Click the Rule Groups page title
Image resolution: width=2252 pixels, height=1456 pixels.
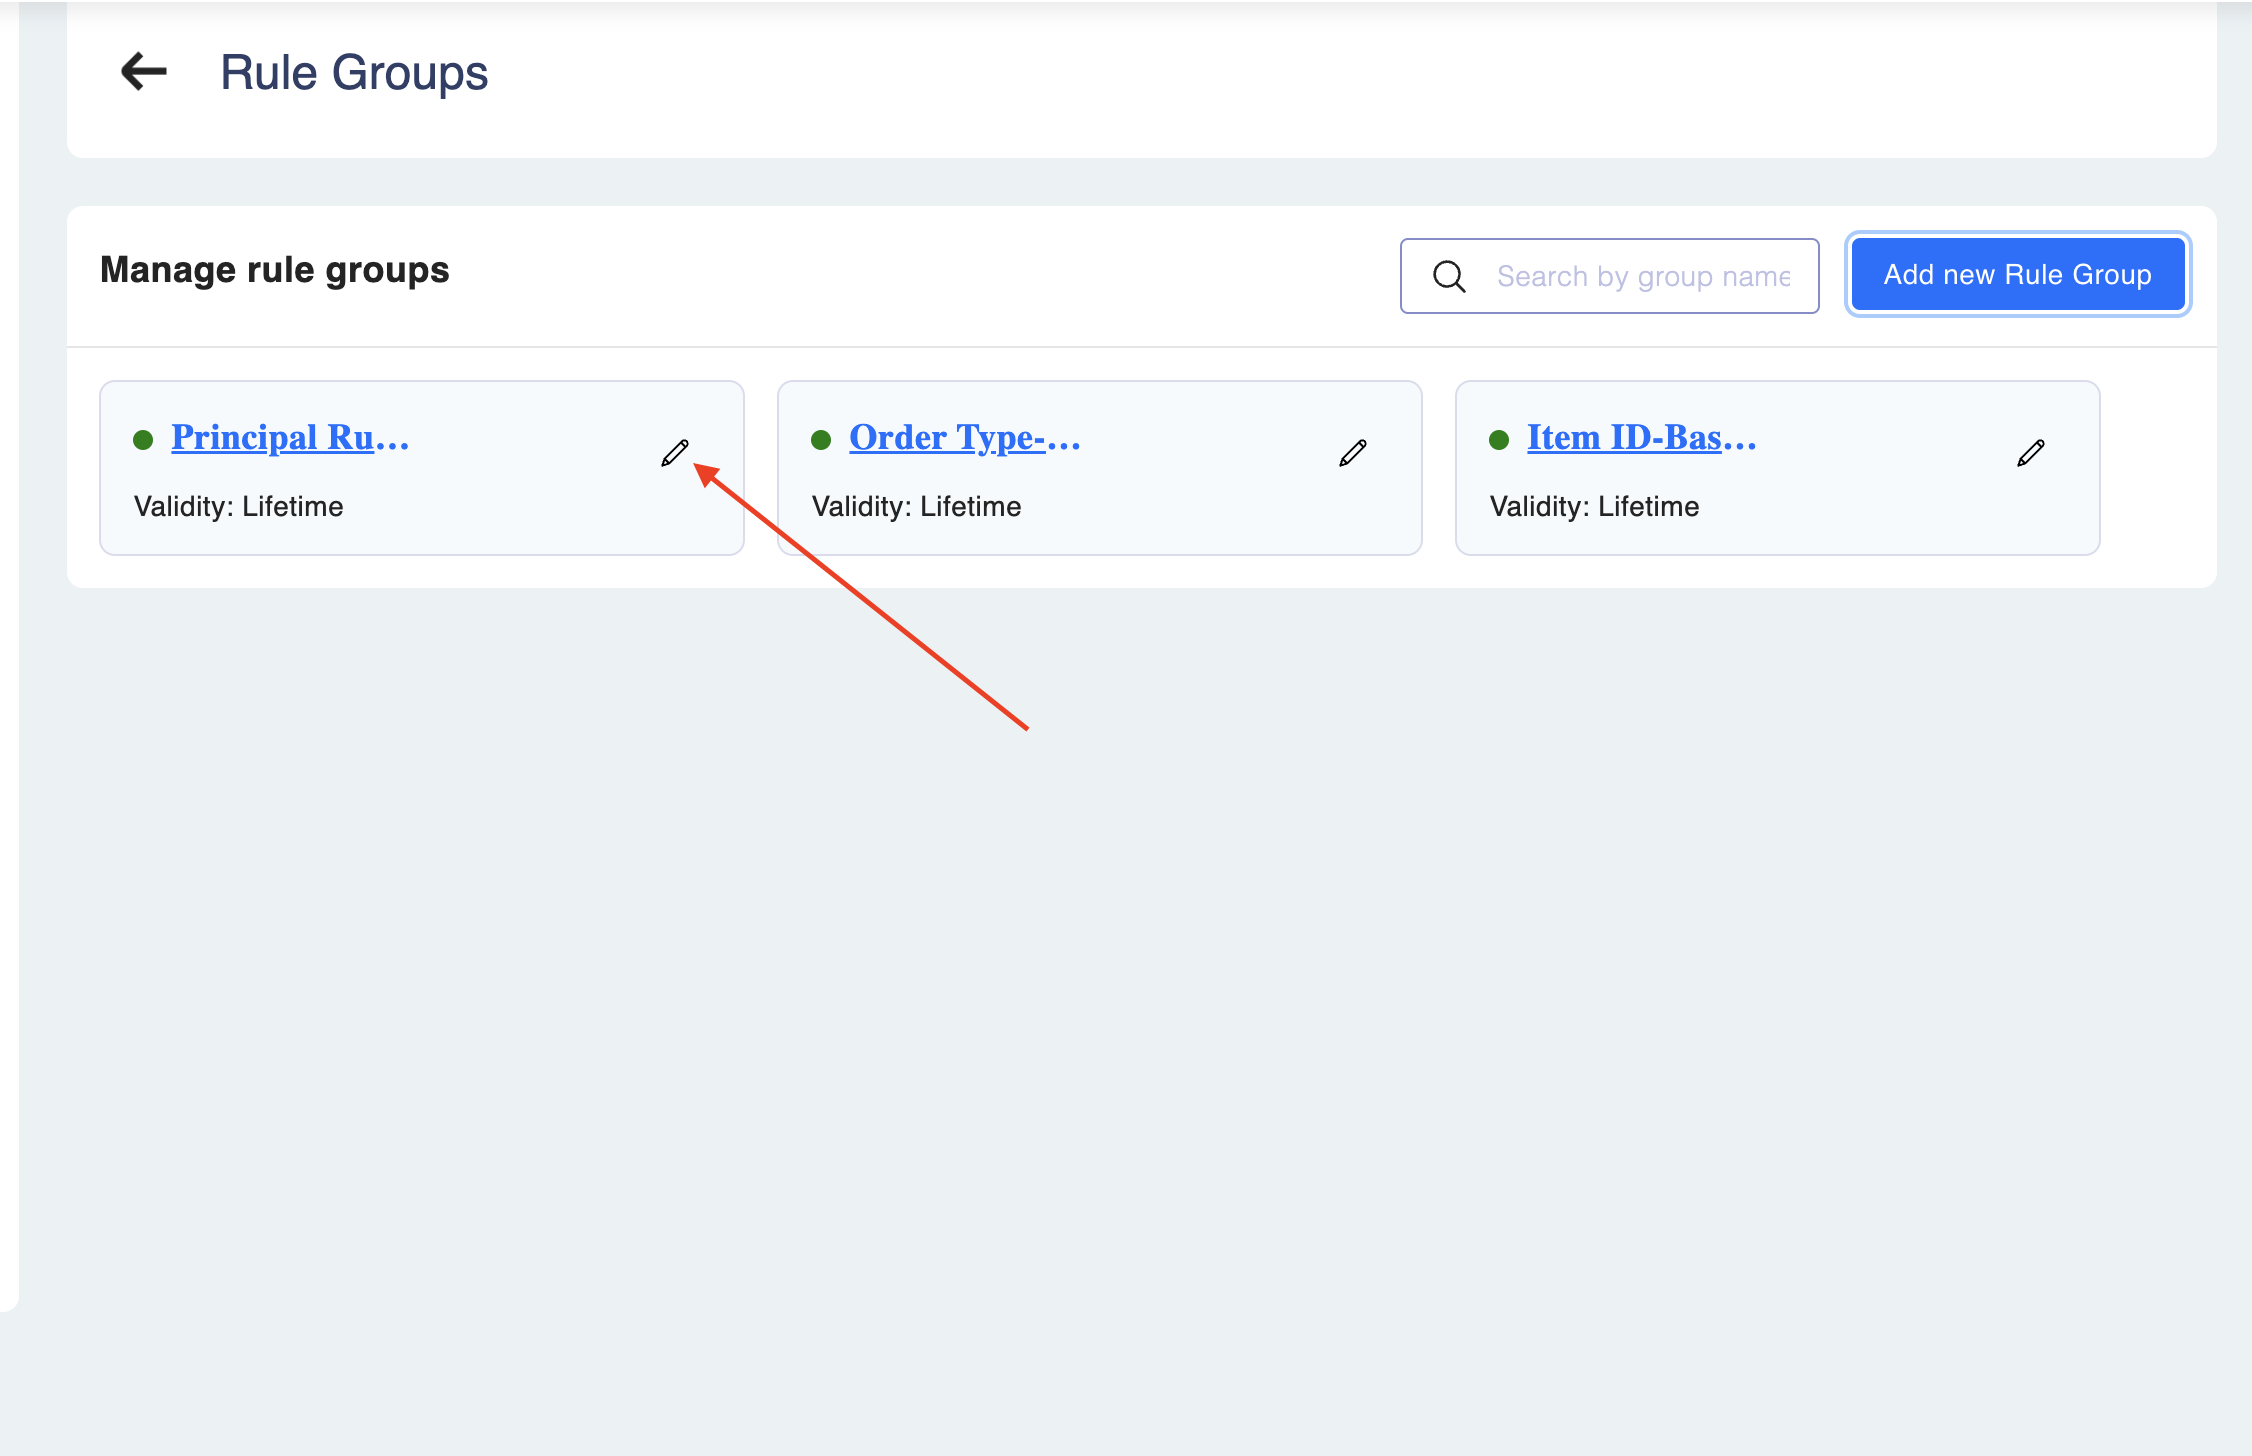pyautogui.click(x=354, y=73)
